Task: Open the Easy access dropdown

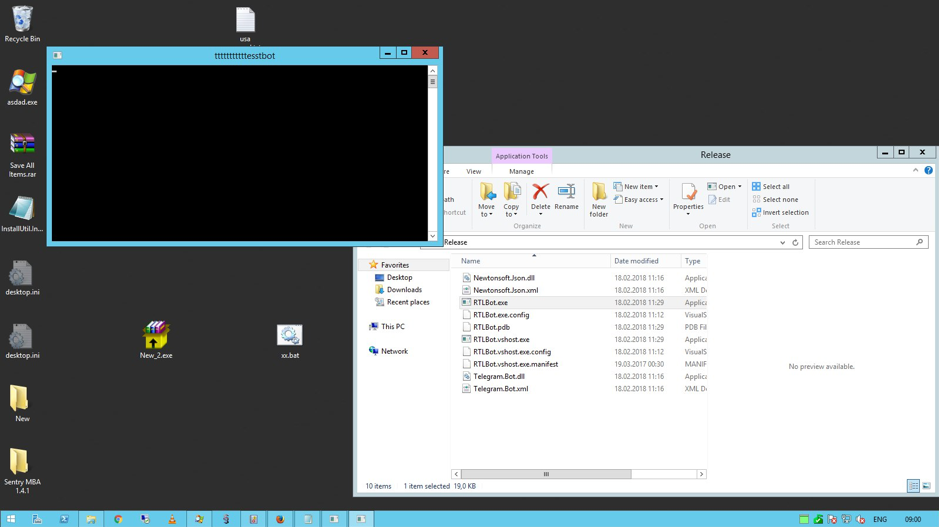Action: 638,199
